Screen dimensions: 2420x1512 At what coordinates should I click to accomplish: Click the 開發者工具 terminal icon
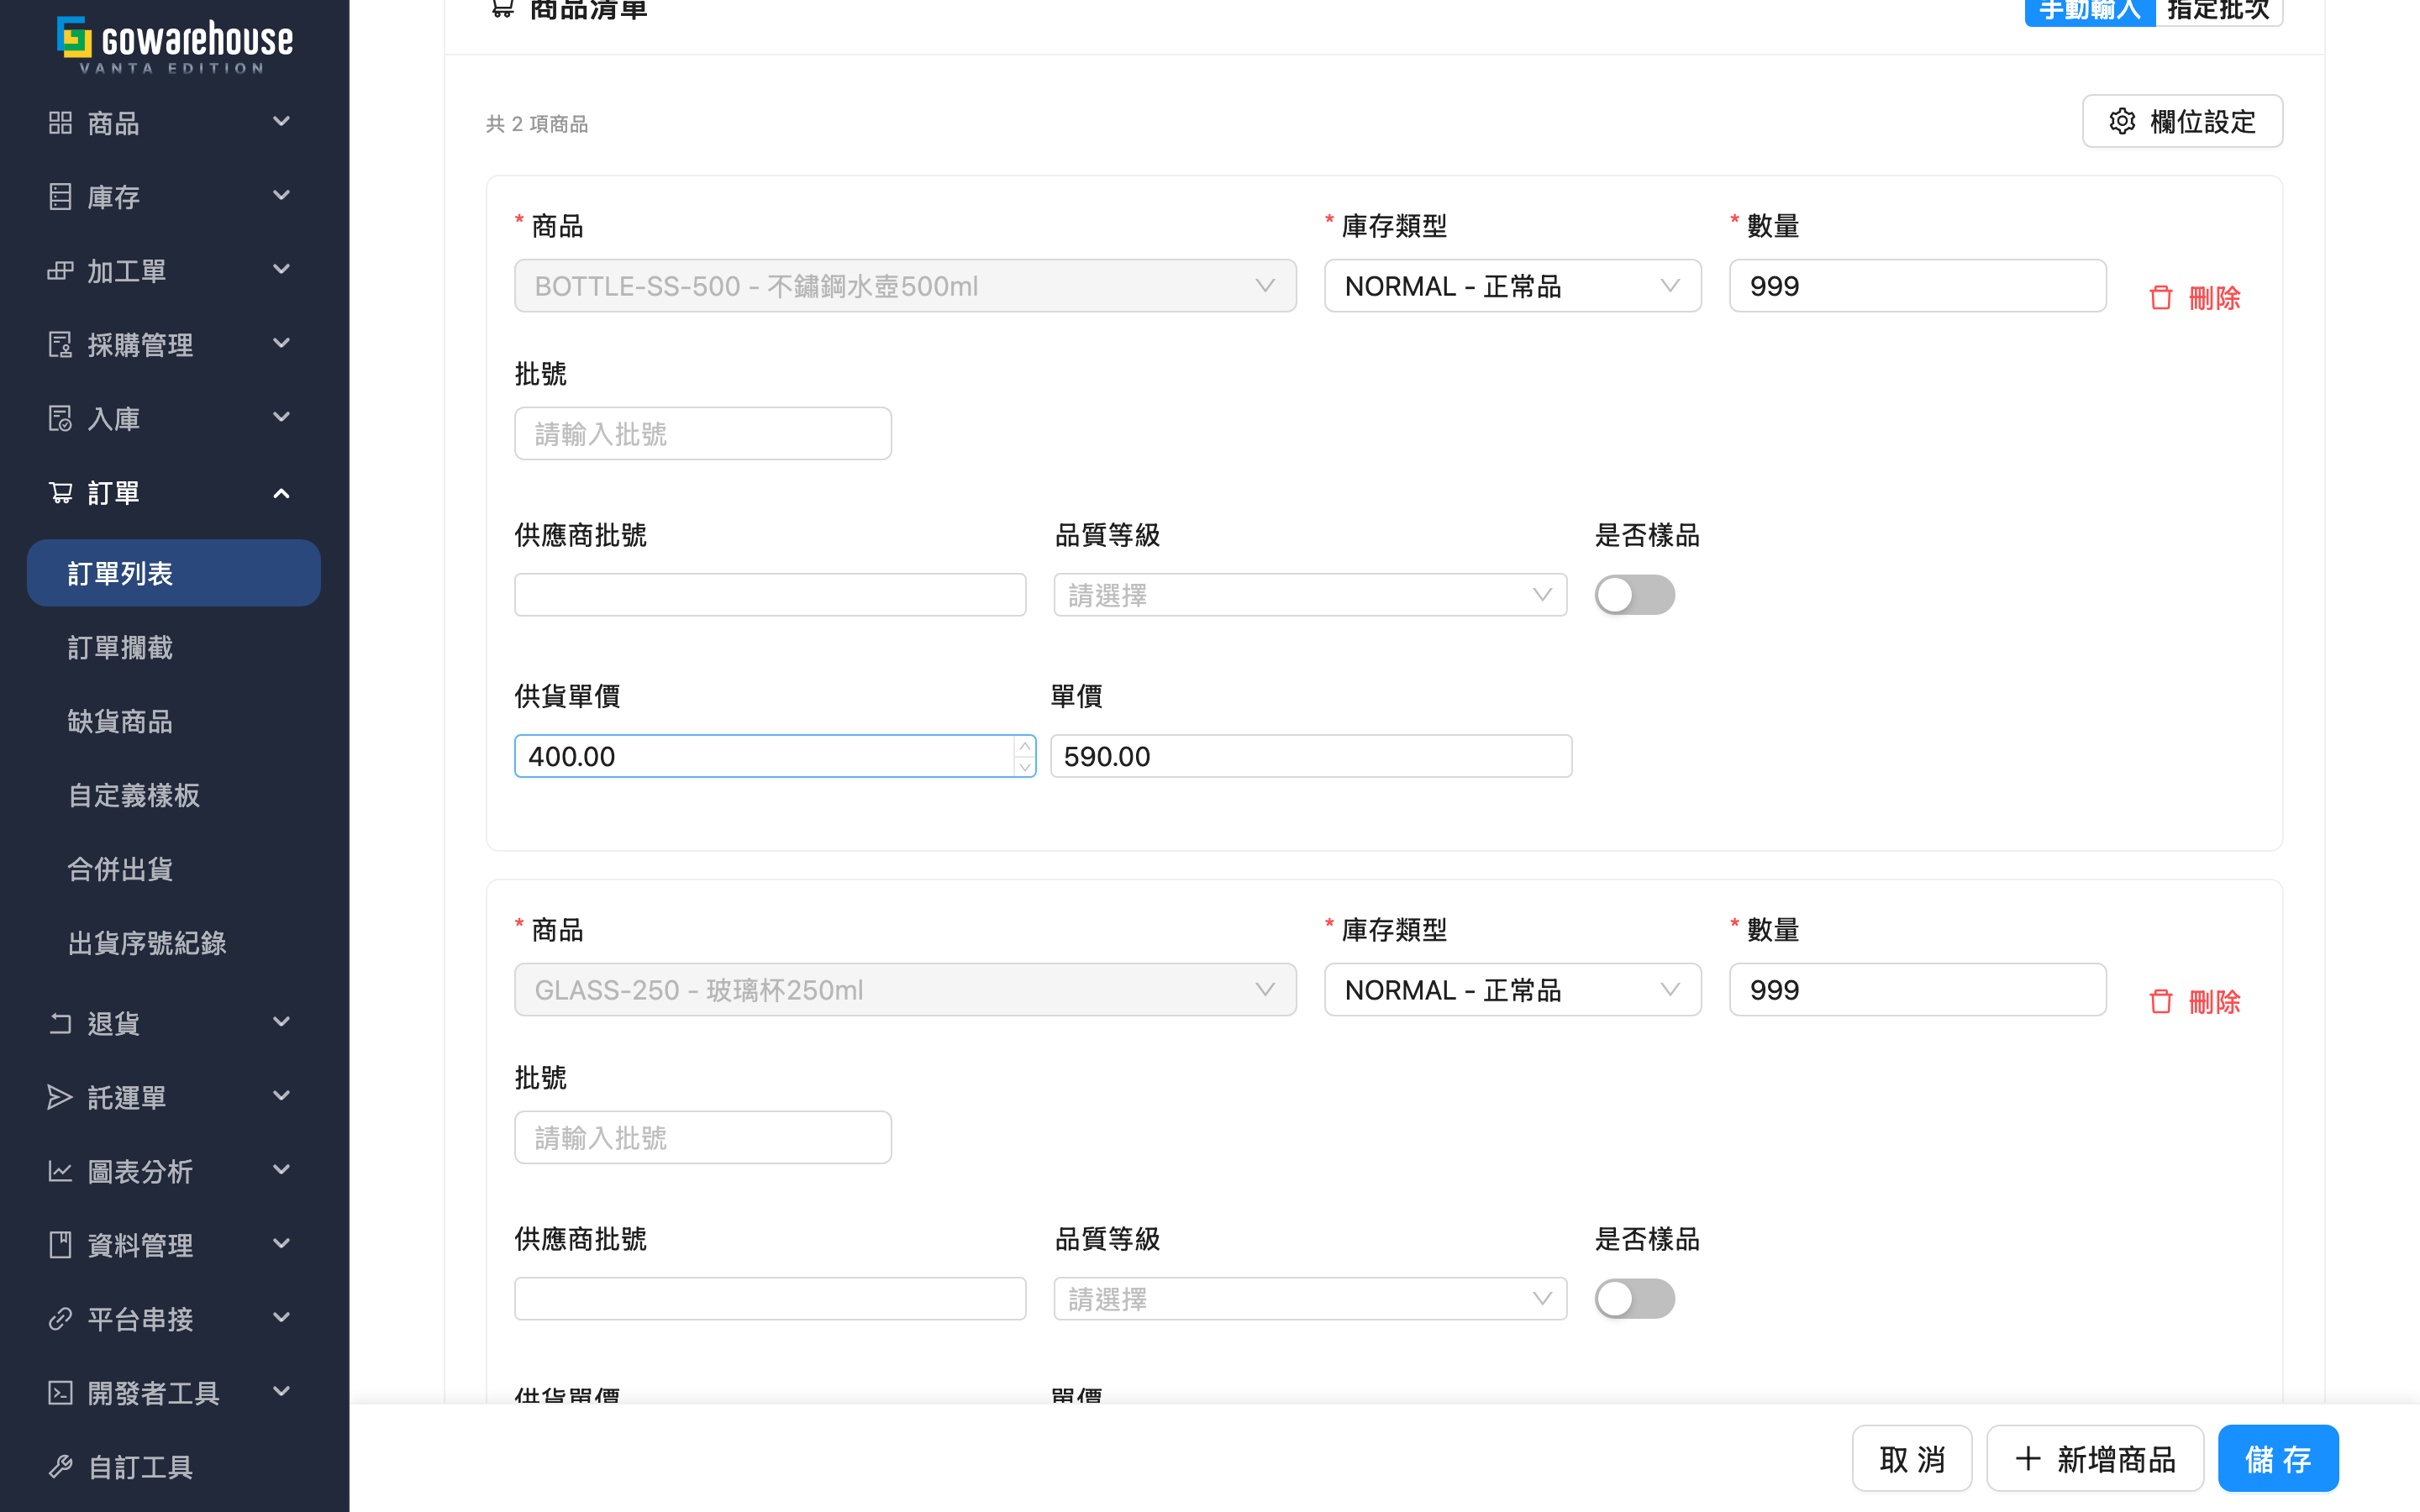(60, 1393)
